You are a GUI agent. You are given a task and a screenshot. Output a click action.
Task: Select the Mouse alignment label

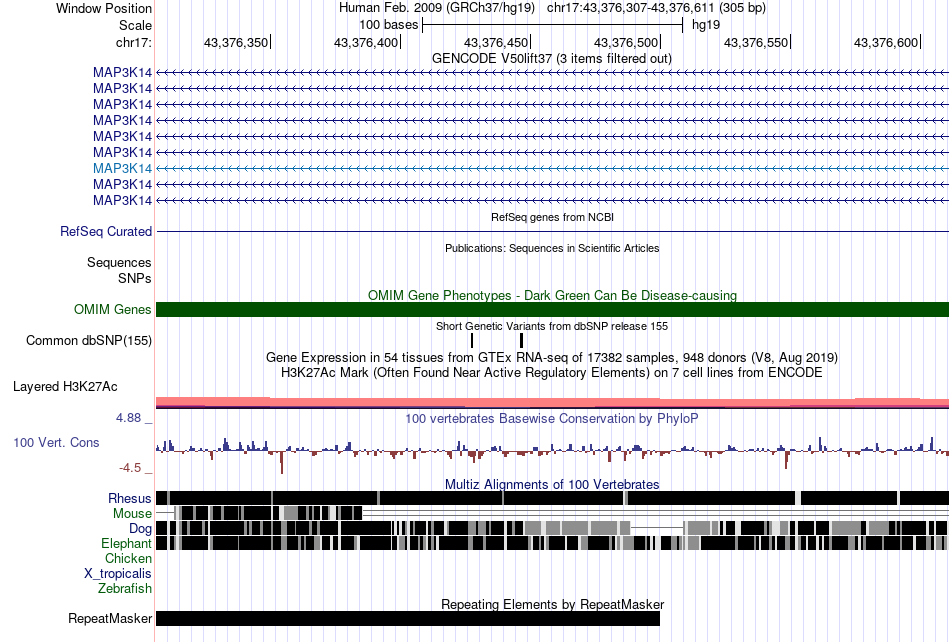point(132,514)
